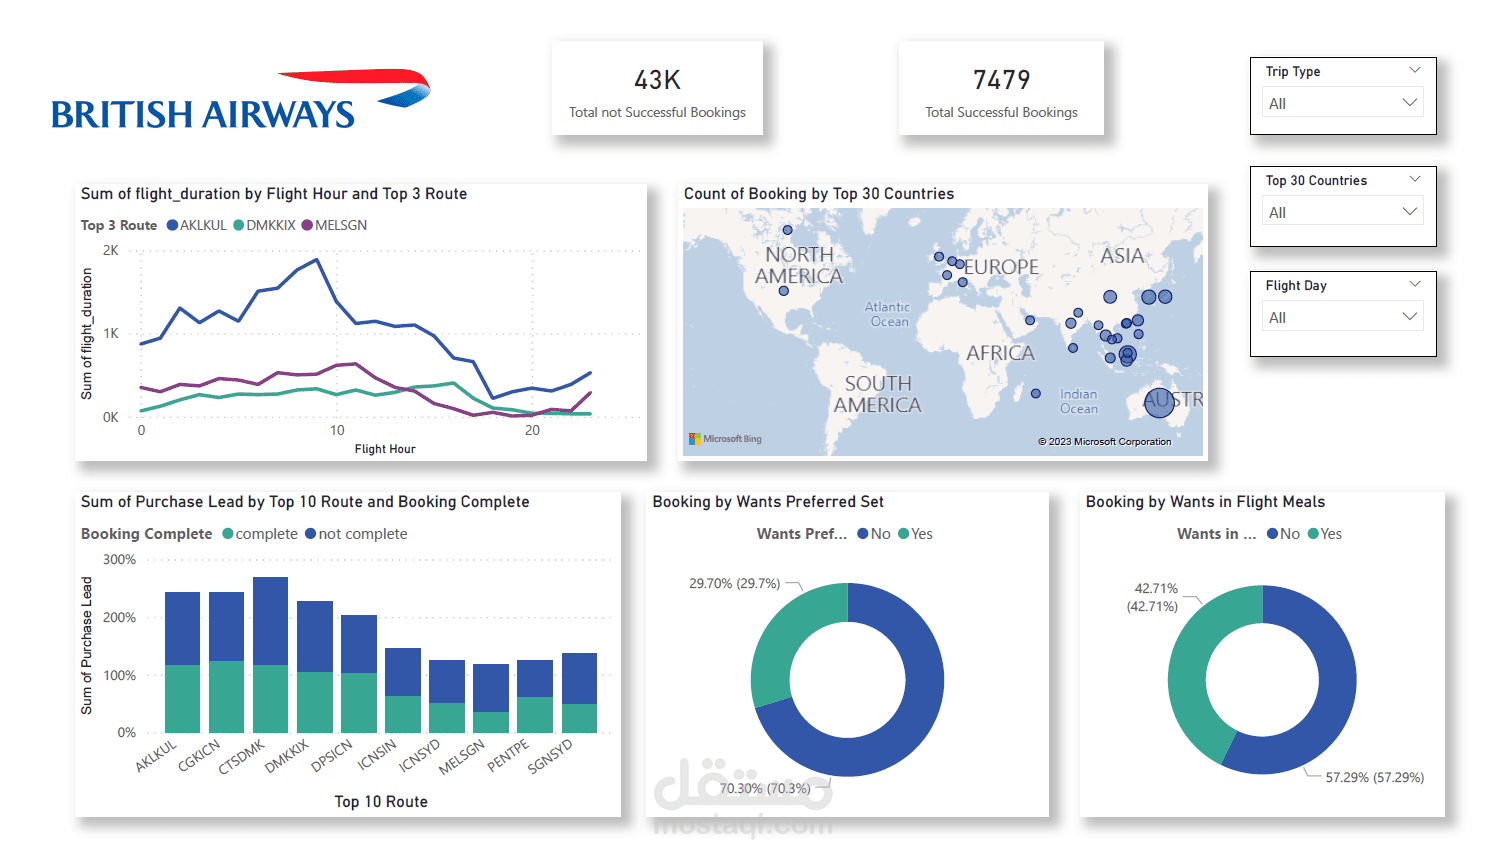Open the Top 30 Countries All dropdown

pos(1342,212)
